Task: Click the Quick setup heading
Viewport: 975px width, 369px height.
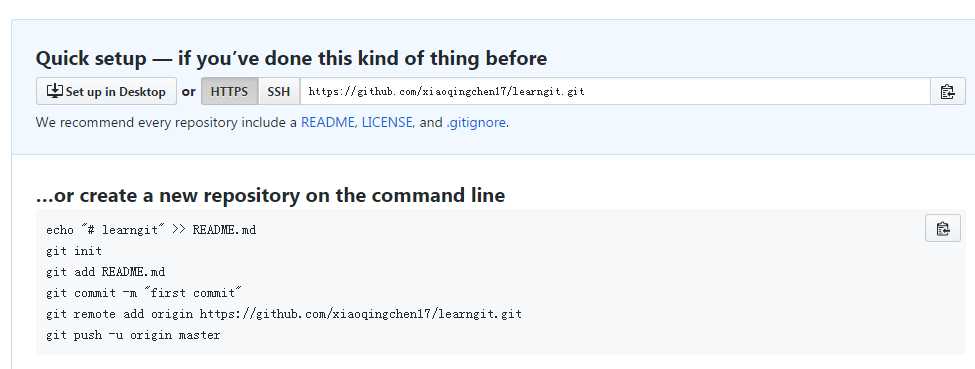Action: 291,58
